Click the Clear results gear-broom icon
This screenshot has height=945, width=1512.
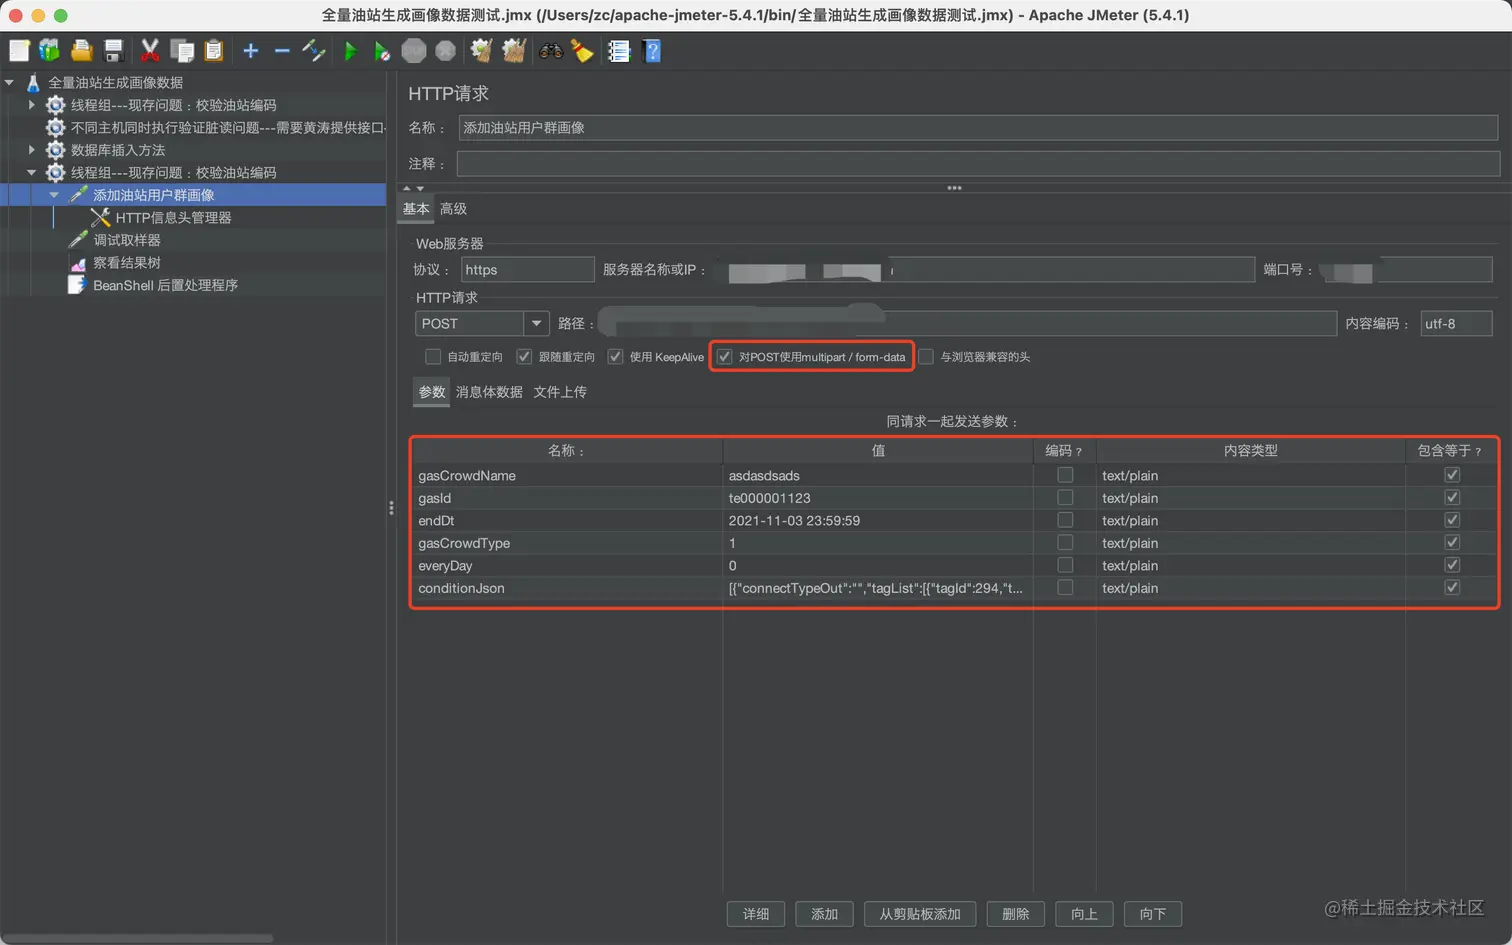(482, 50)
